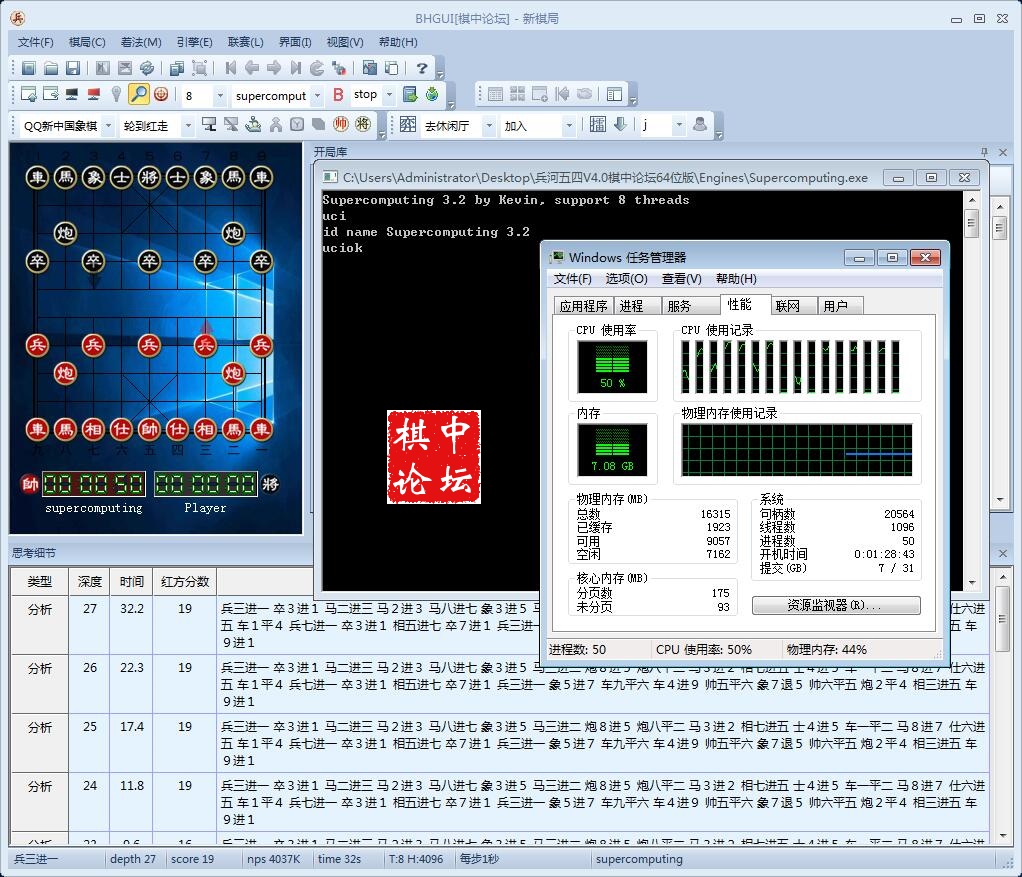
Task: Click the depth 27 row in the analysis table
Action: 499,625
